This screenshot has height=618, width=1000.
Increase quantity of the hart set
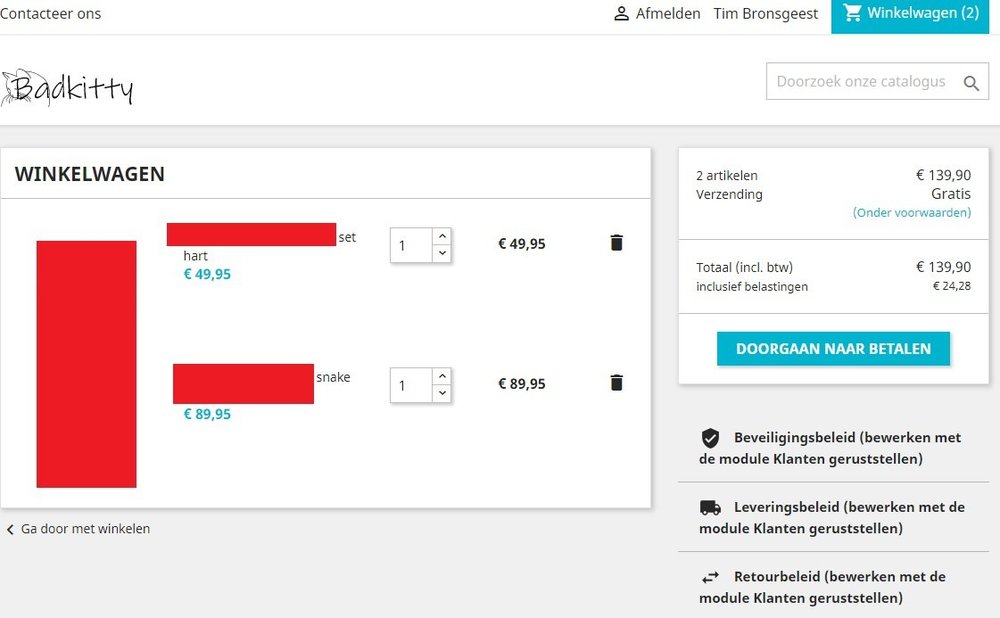point(442,237)
